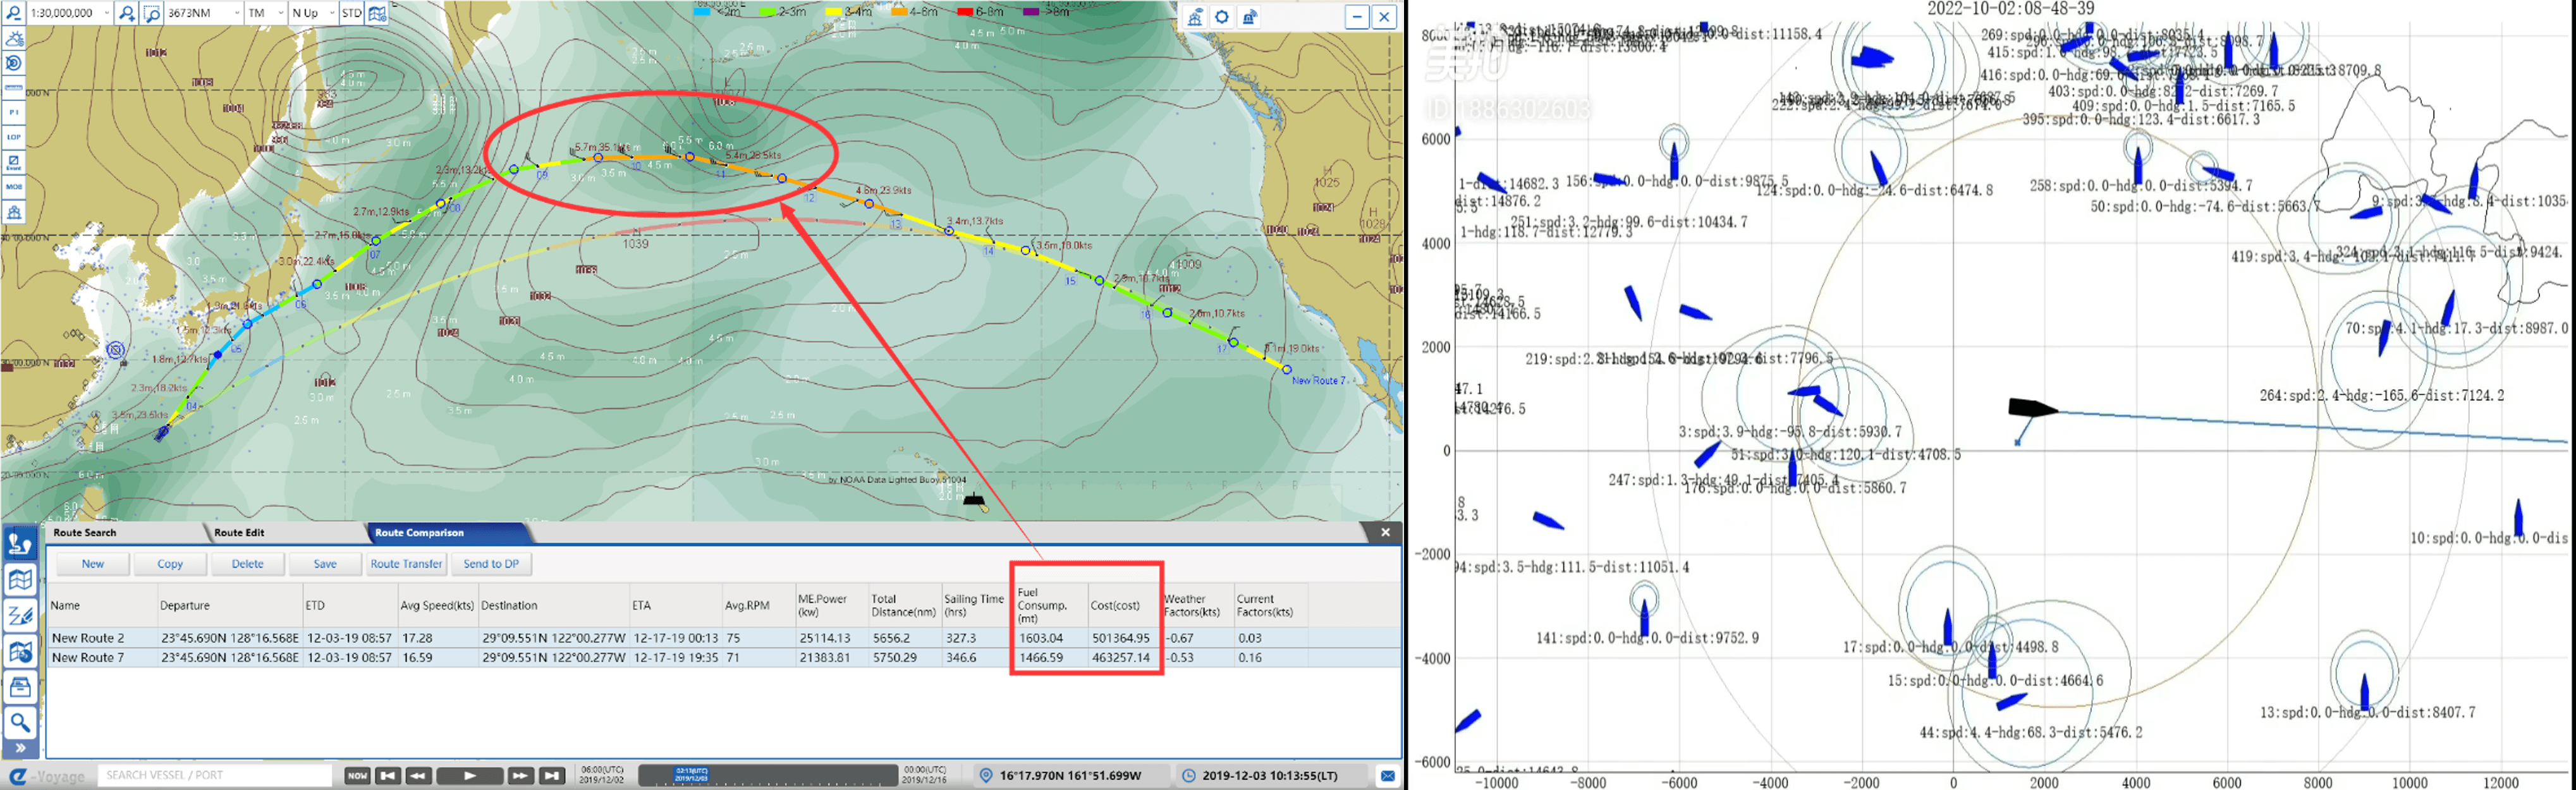
Task: Open the archive drawer sidebar icon
Action: pyautogui.click(x=20, y=687)
